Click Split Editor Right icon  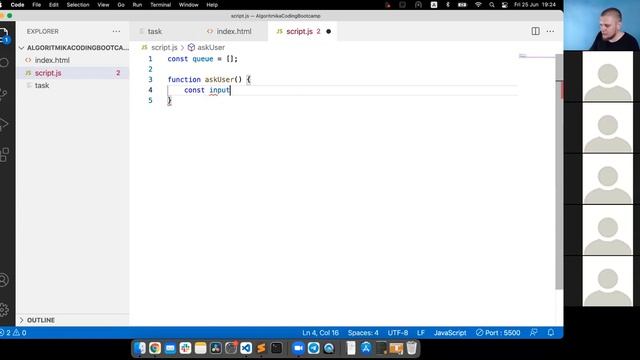tap(535, 31)
